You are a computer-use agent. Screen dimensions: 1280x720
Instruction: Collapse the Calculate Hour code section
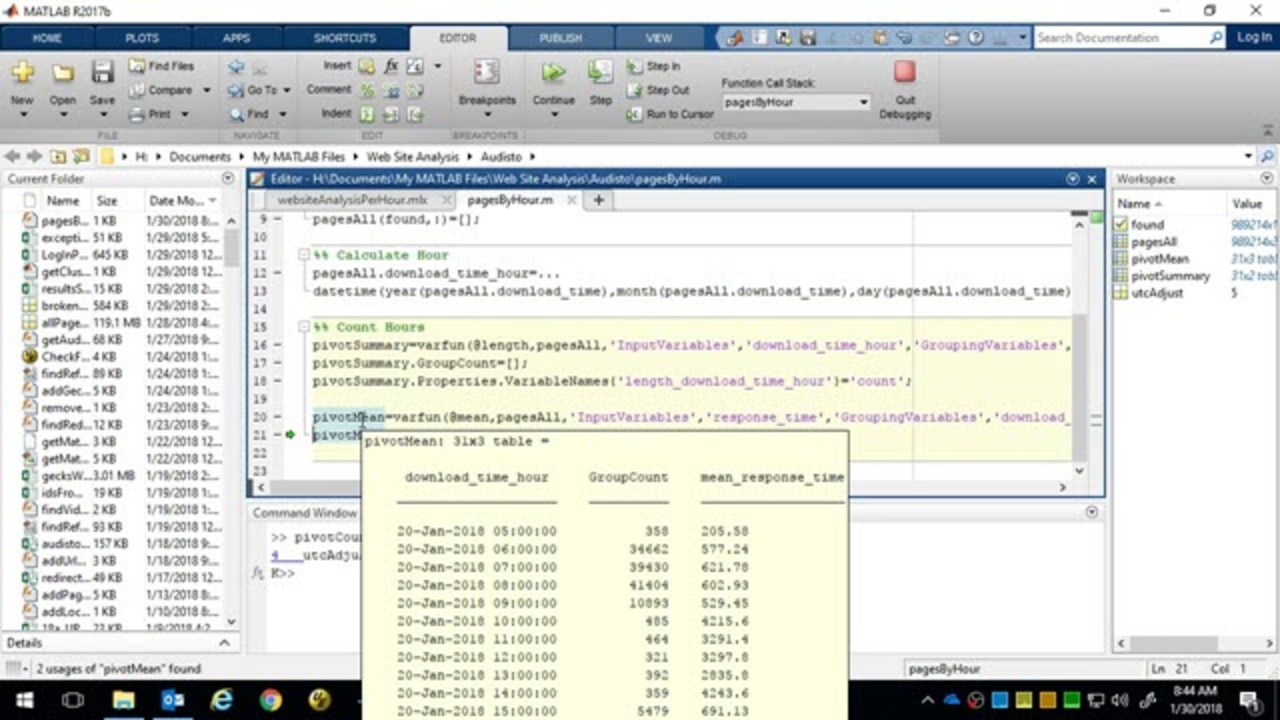point(304,256)
